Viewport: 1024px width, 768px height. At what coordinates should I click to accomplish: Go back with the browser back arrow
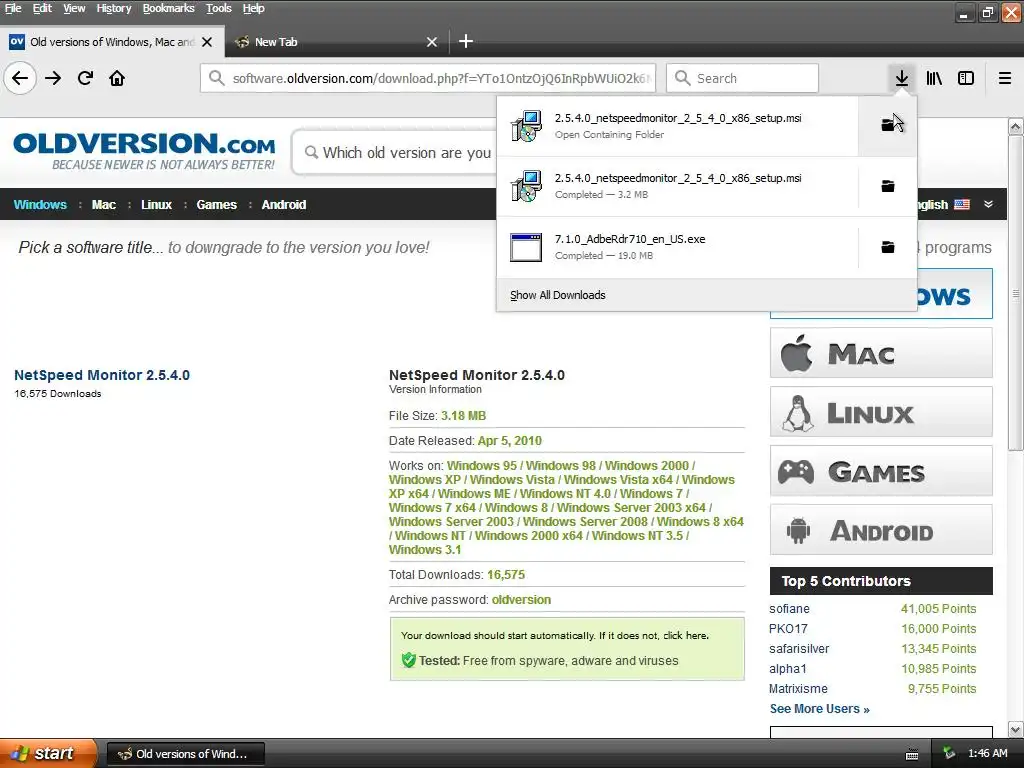pyautogui.click(x=20, y=78)
